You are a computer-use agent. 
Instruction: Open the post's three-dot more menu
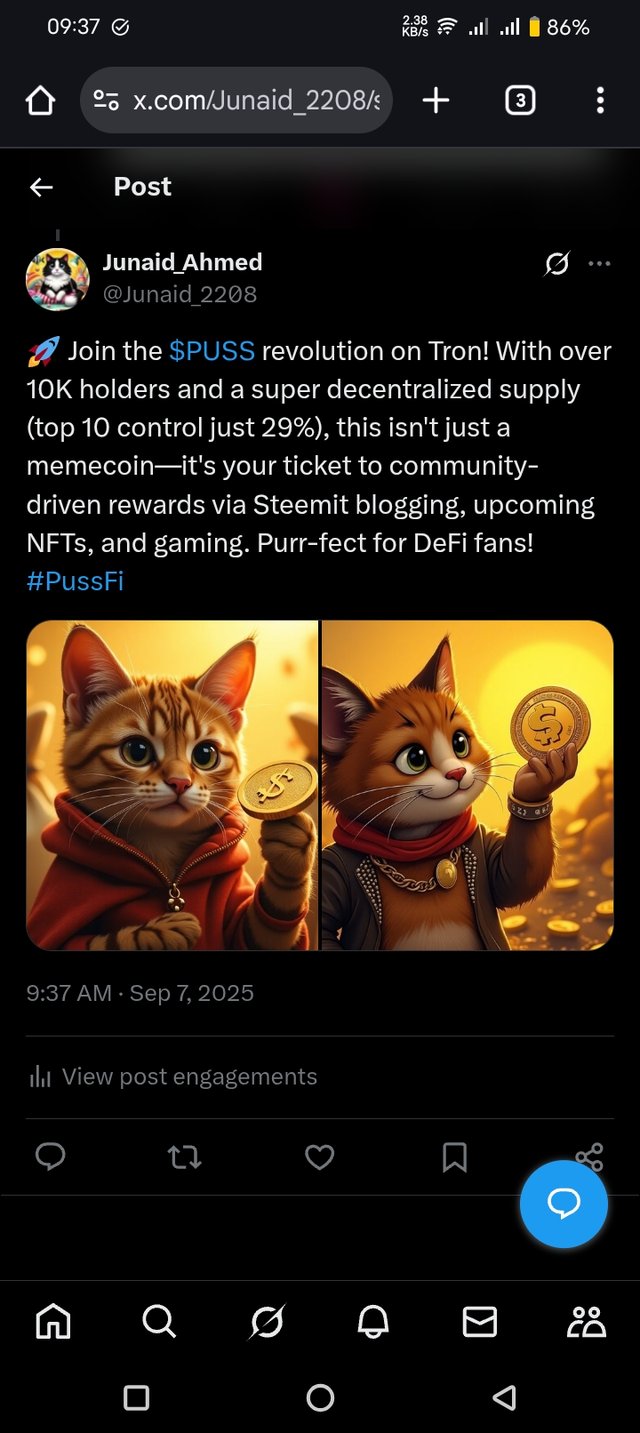[599, 264]
